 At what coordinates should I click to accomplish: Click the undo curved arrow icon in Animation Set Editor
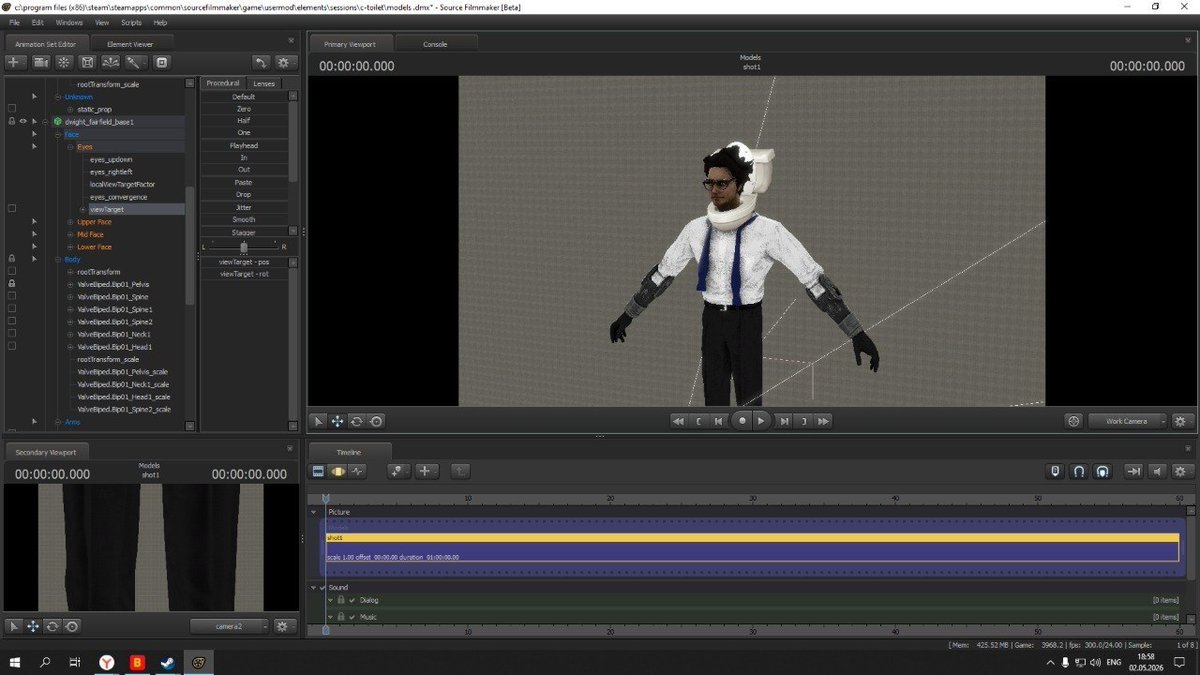coord(261,62)
